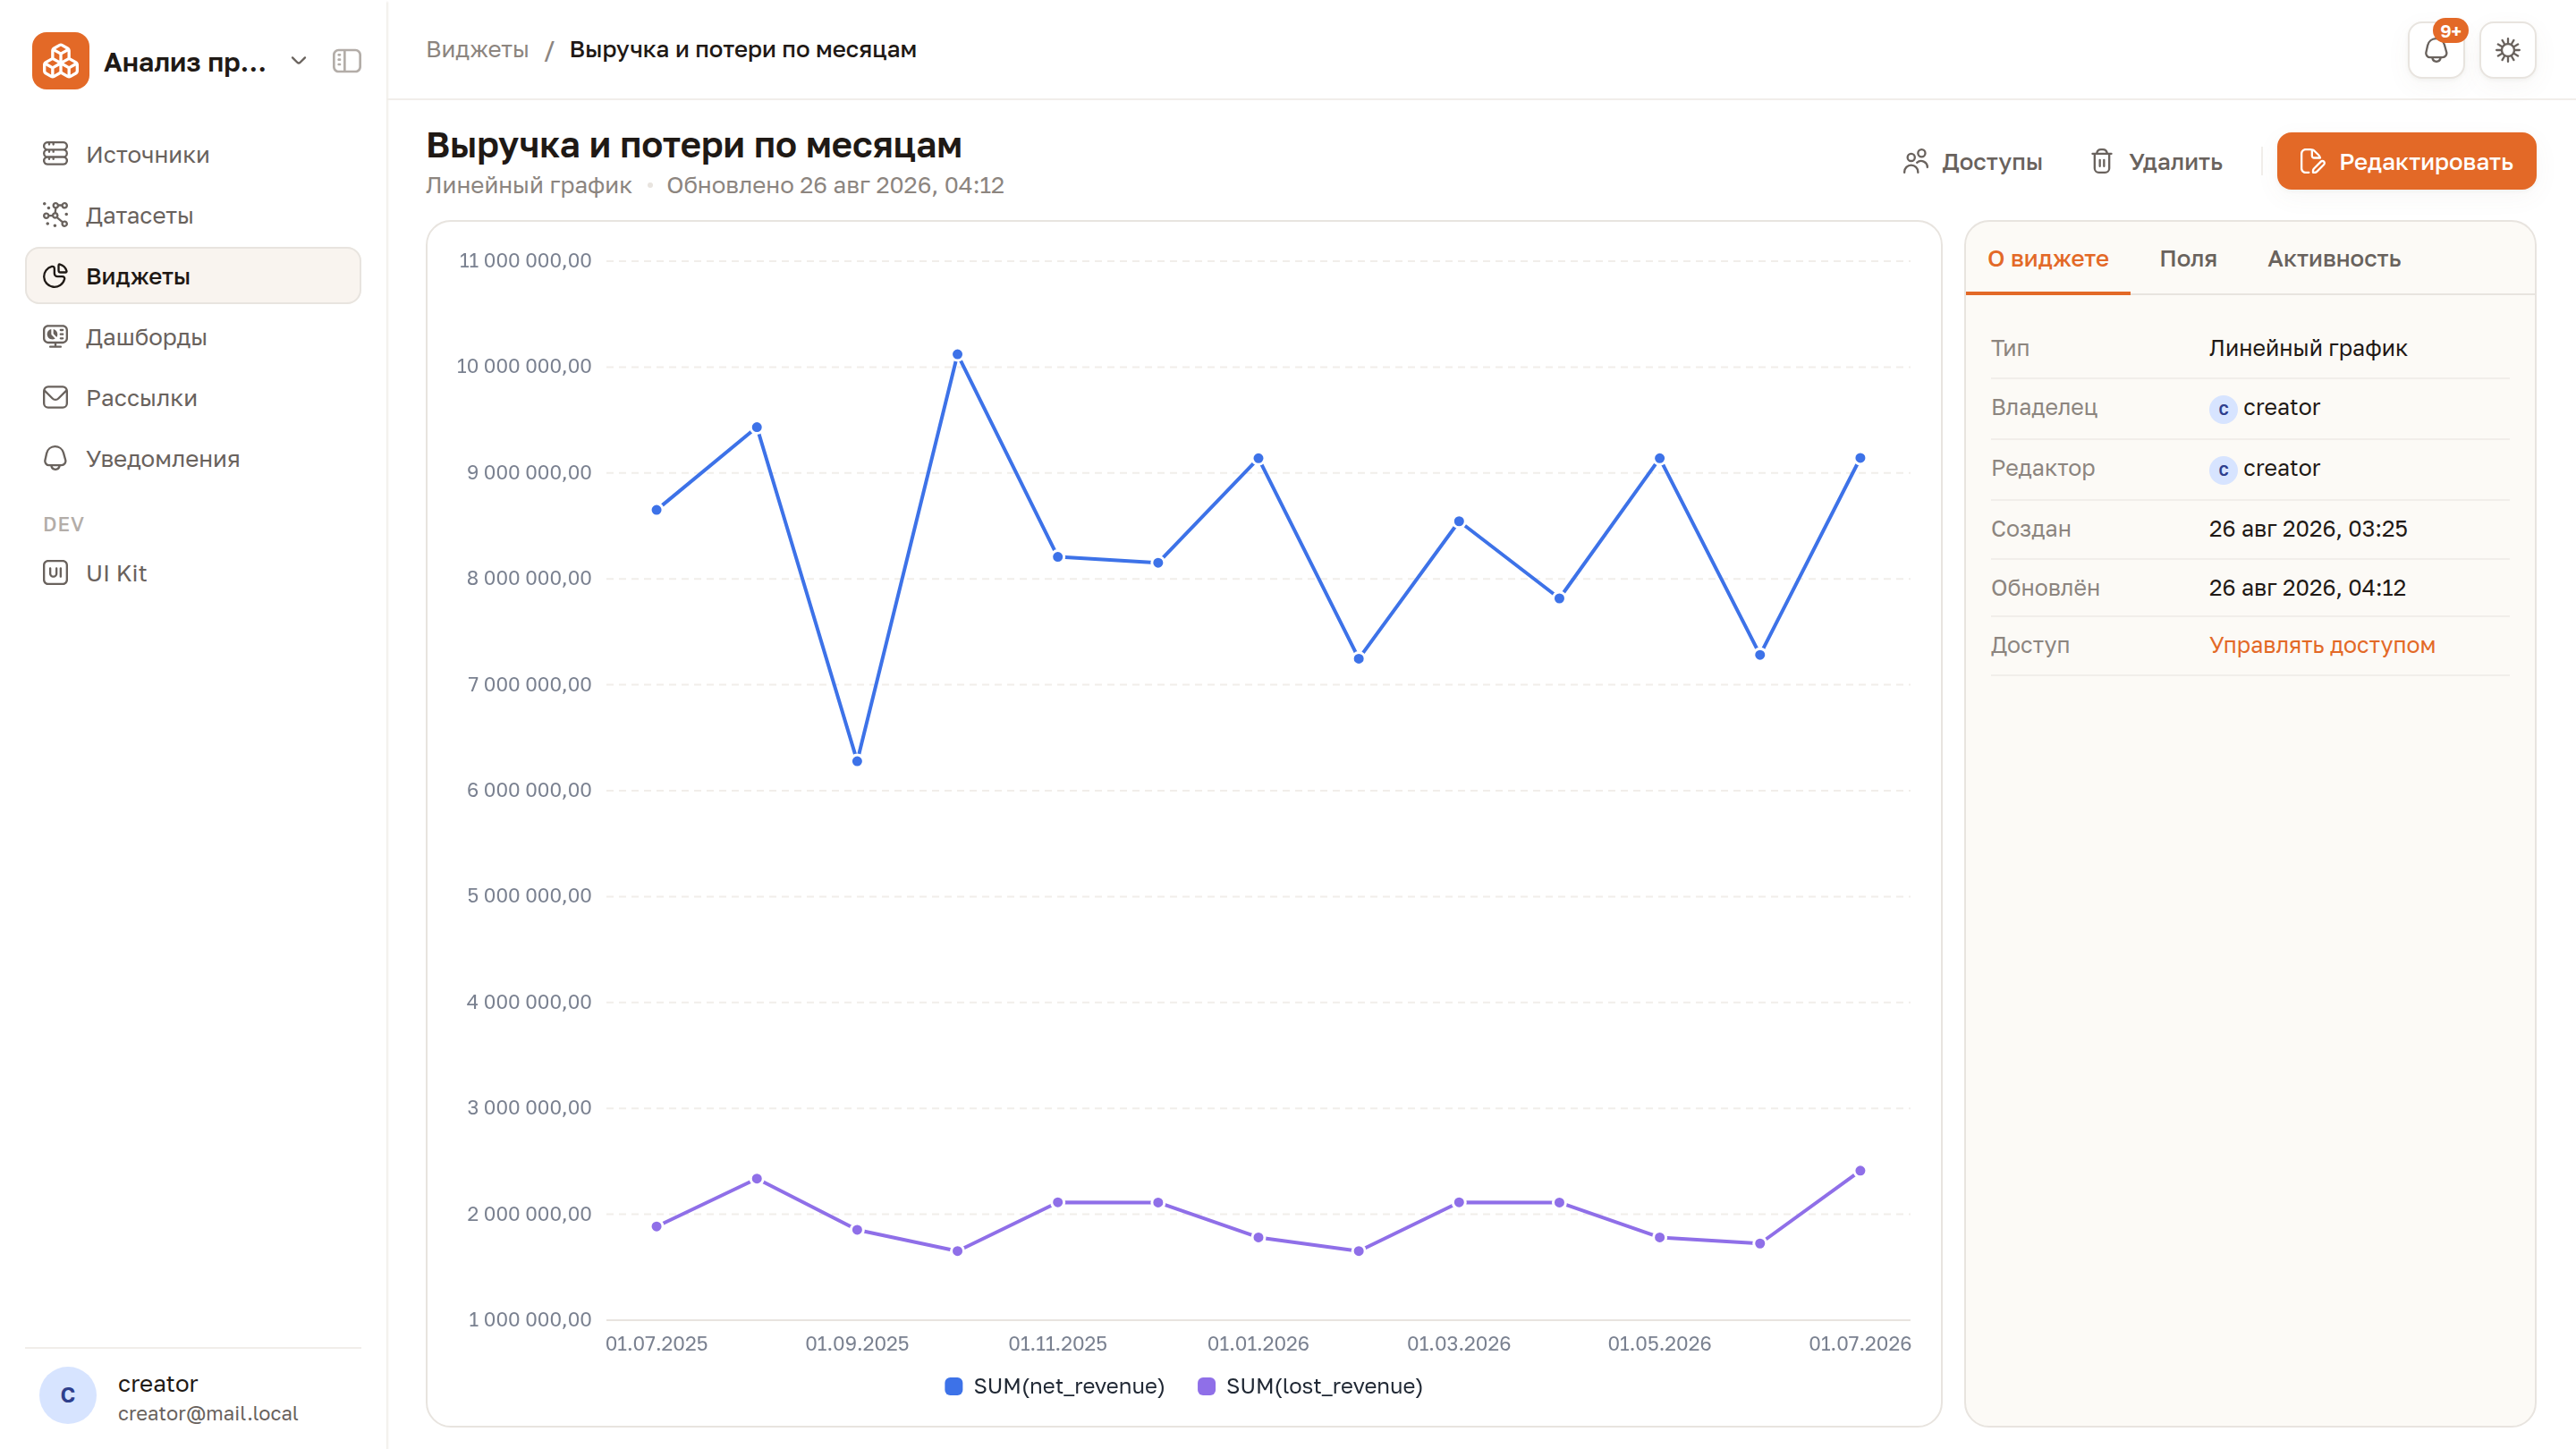Click the 11 000 000,00 axis label
This screenshot has width=2576, height=1449.
(525, 260)
